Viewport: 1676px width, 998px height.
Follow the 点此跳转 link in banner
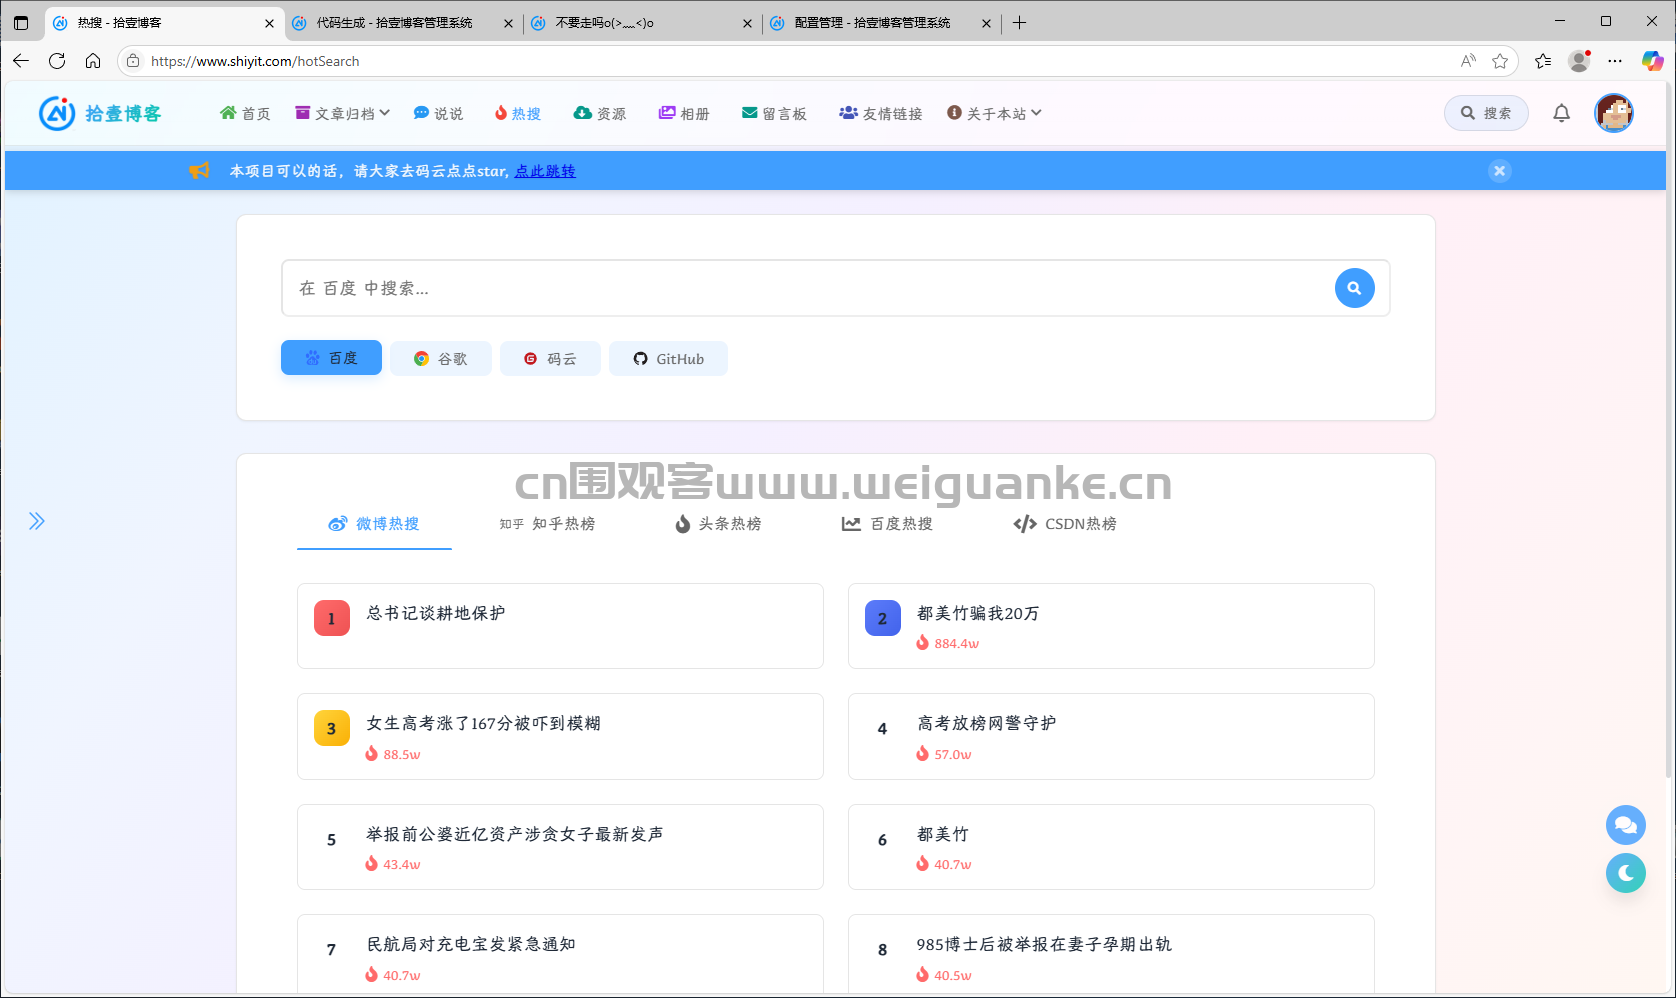545,171
